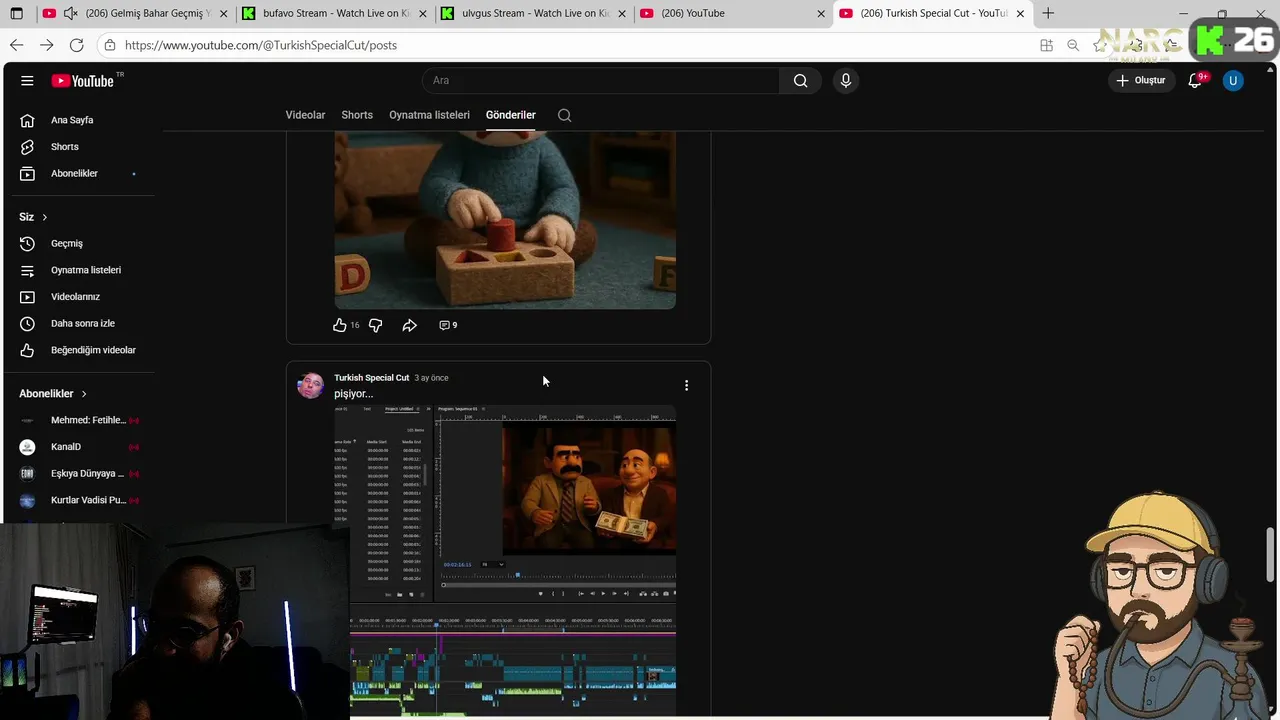
Task: Select the Gönderiler tab
Action: pyautogui.click(x=511, y=115)
